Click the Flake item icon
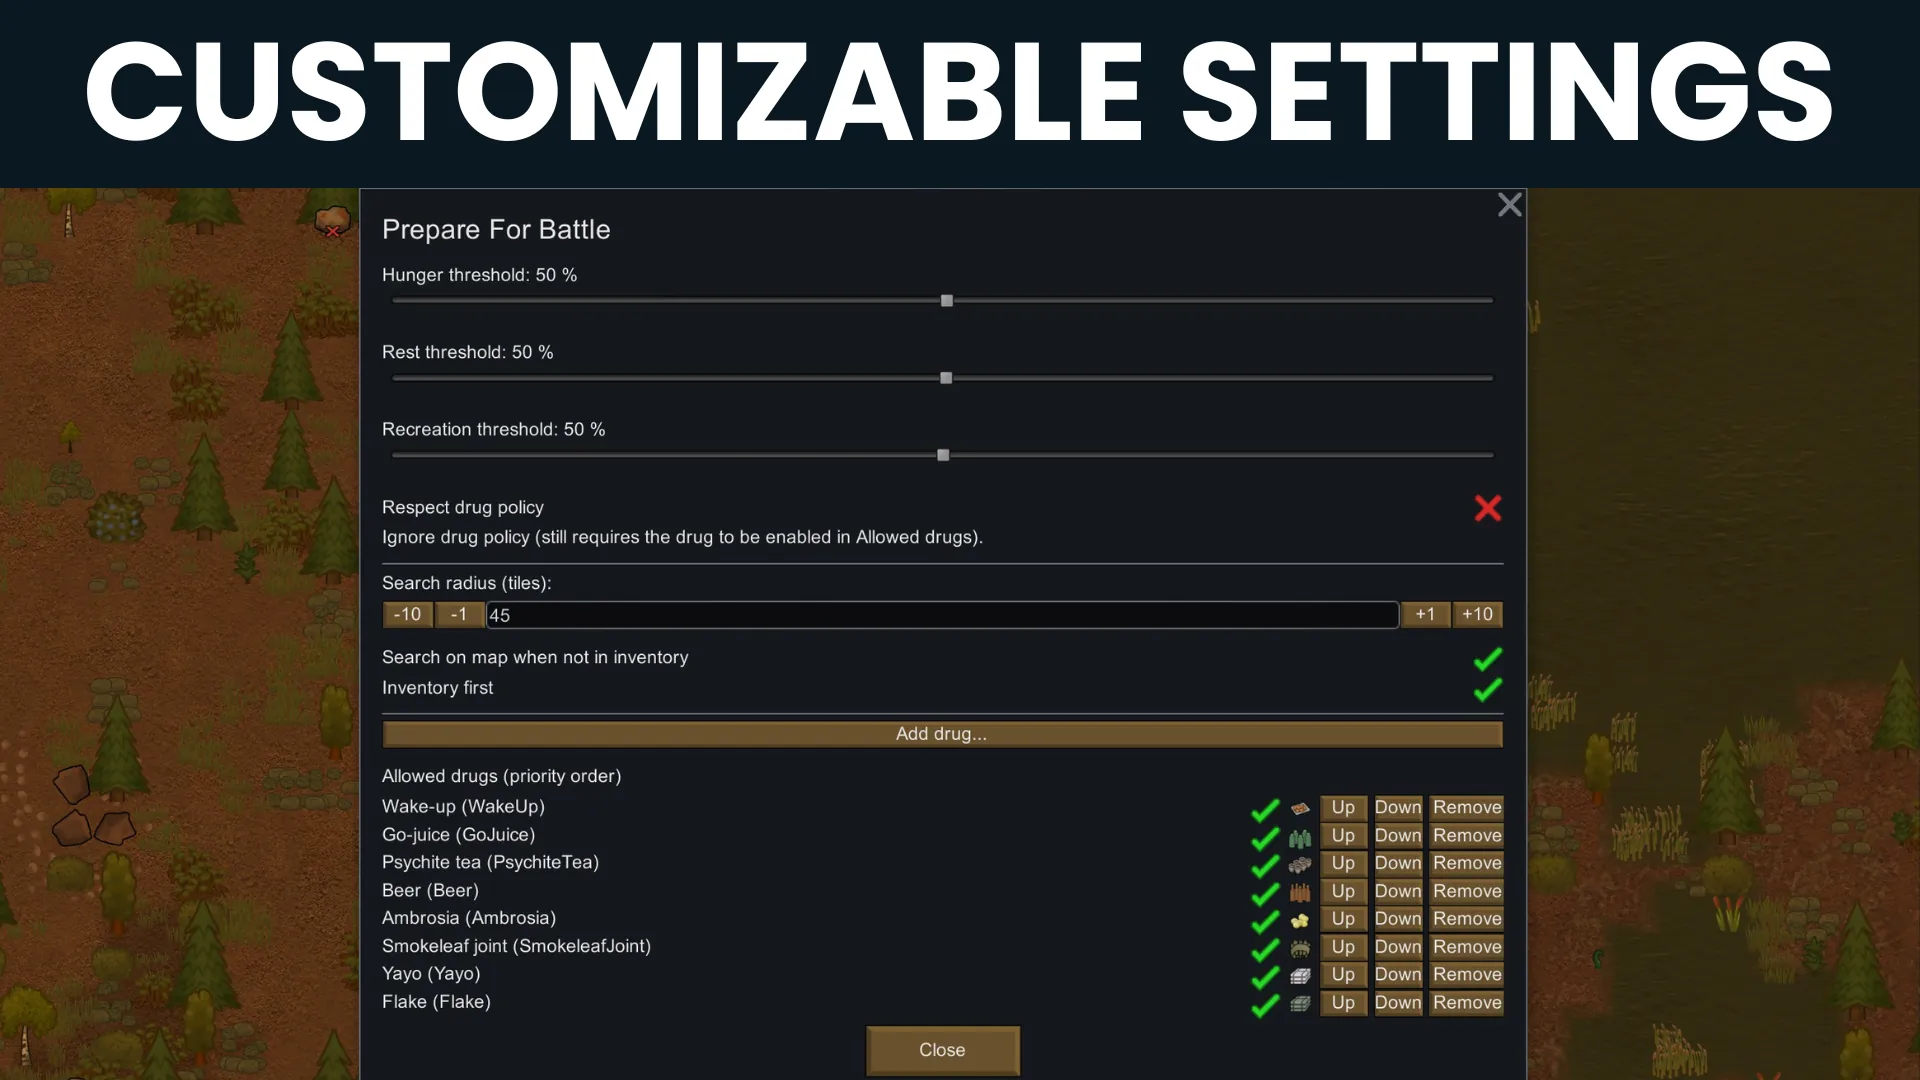1920x1080 pixels. coord(1300,1003)
